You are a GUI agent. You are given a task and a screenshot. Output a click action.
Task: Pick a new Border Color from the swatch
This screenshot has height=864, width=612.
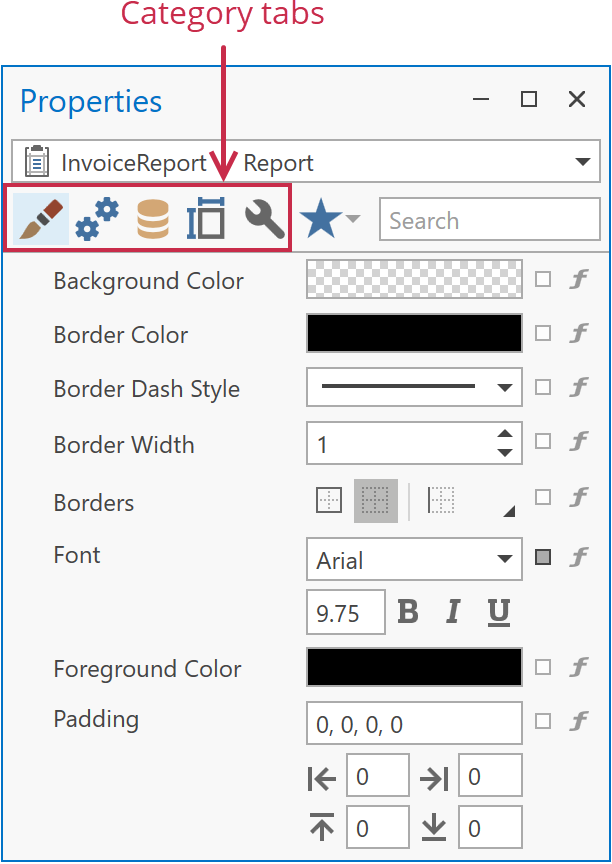click(414, 333)
